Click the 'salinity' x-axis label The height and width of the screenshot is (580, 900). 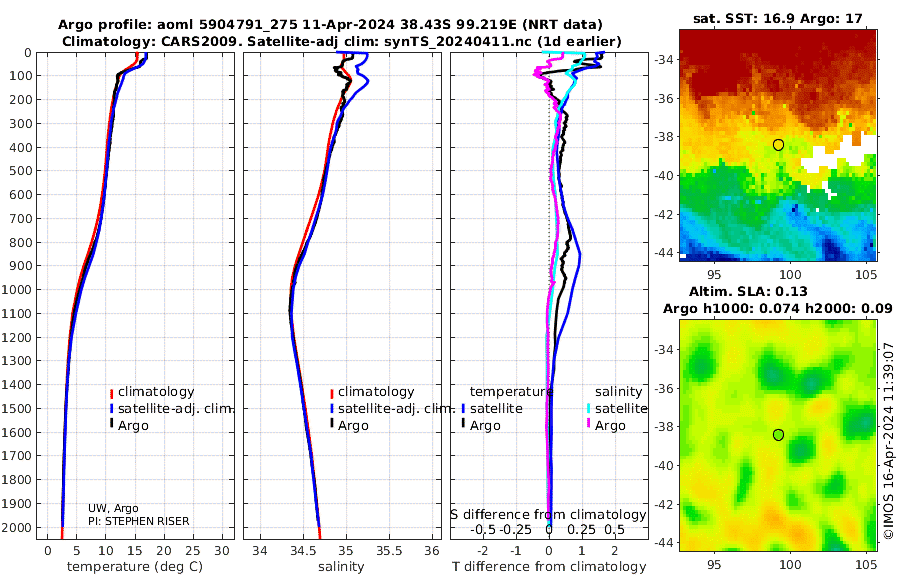coord(341,566)
